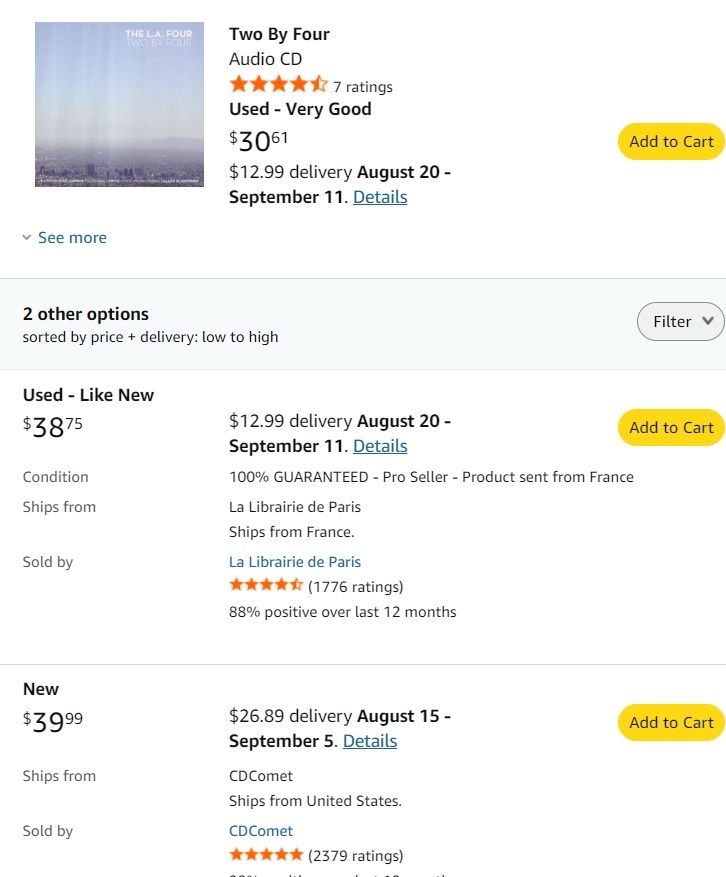This screenshot has width=726, height=877.
Task: Open Details link for the Like New delivery
Action: 380,446
